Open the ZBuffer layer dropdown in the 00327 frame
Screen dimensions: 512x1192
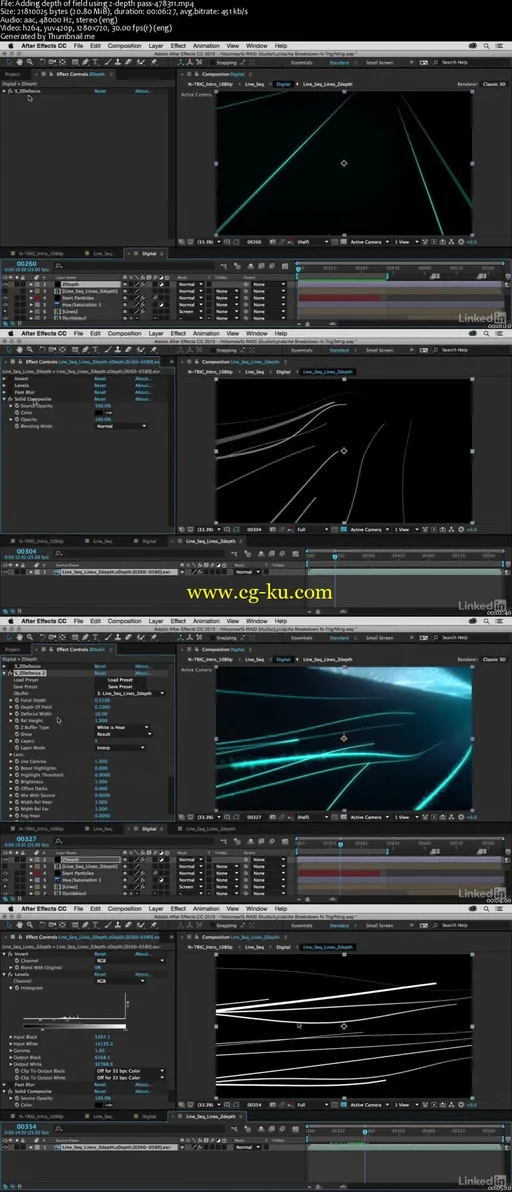tap(130, 693)
